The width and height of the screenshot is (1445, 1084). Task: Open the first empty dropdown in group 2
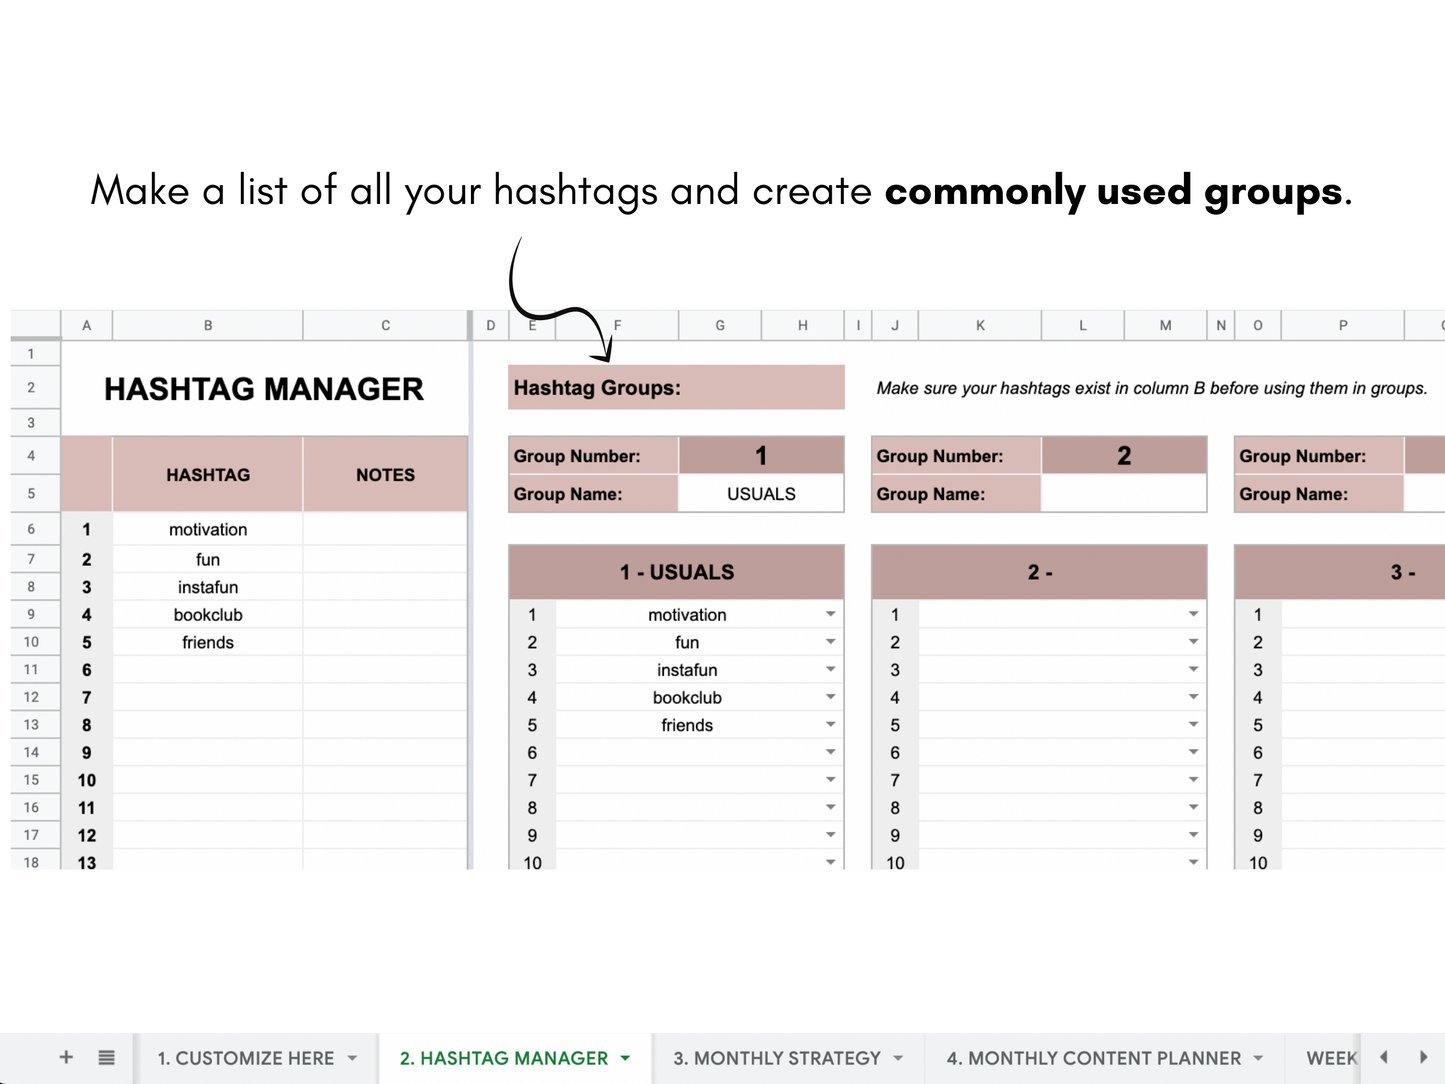pyautogui.click(x=1193, y=614)
